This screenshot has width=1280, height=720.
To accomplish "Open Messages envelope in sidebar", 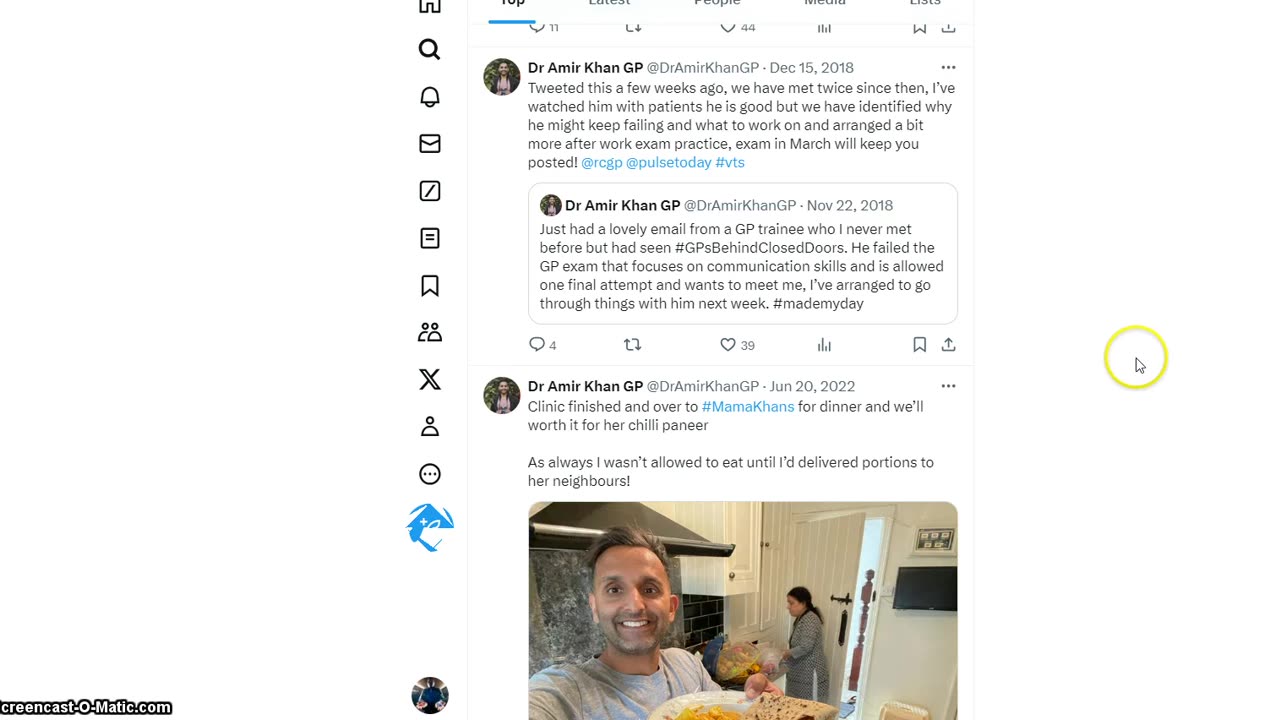I will point(430,144).
